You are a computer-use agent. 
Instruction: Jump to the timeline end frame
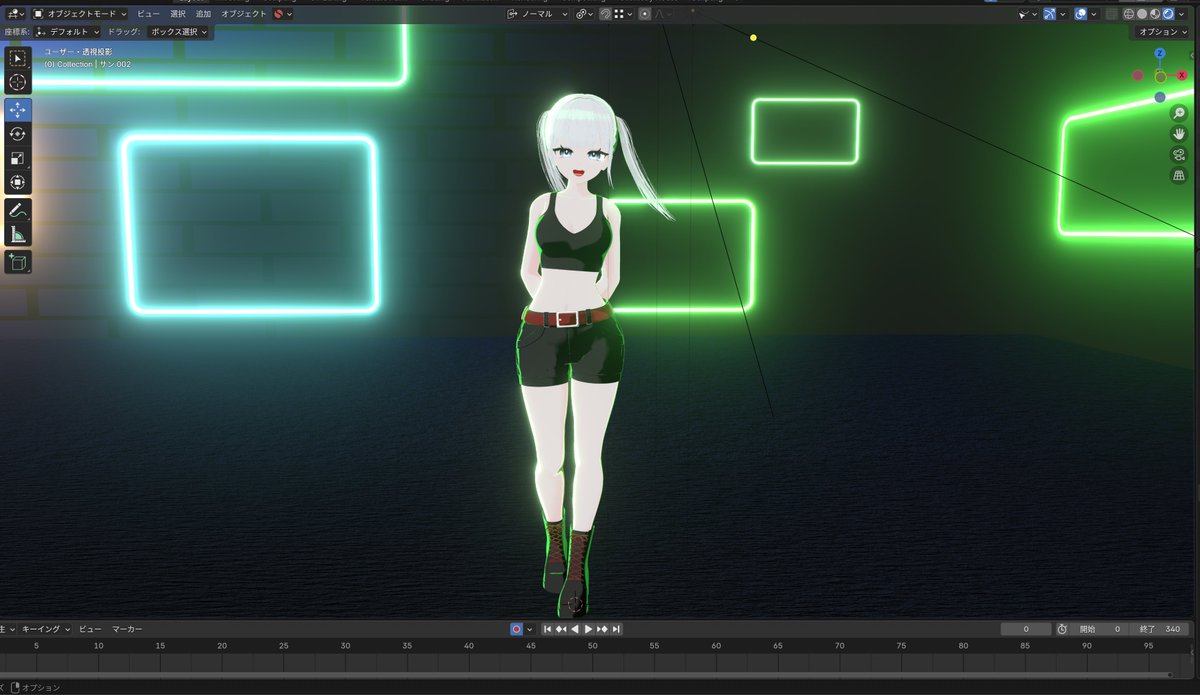pyautogui.click(x=616, y=629)
